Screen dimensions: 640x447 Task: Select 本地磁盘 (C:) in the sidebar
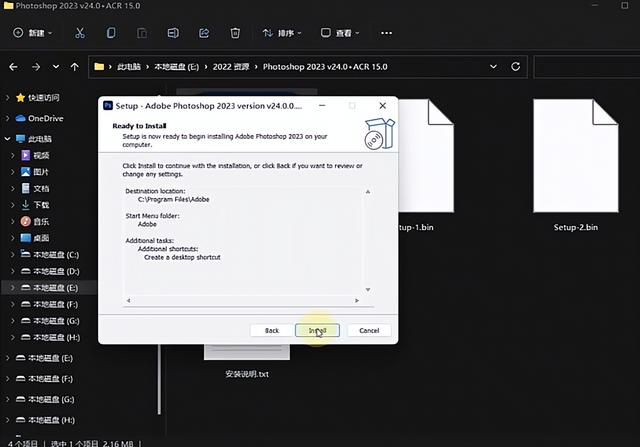point(56,255)
